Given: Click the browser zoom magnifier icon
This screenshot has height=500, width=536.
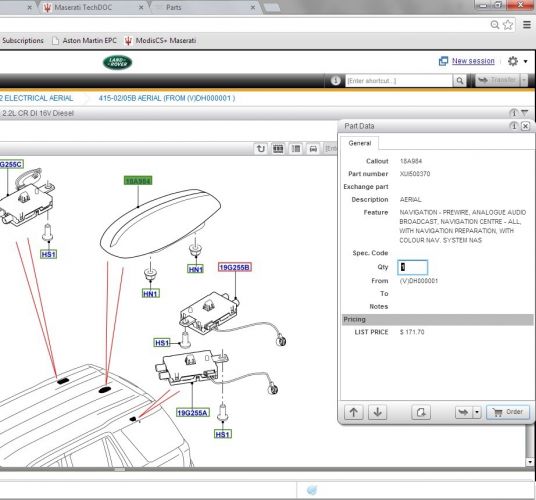Looking at the screenshot, I should point(495,25).
